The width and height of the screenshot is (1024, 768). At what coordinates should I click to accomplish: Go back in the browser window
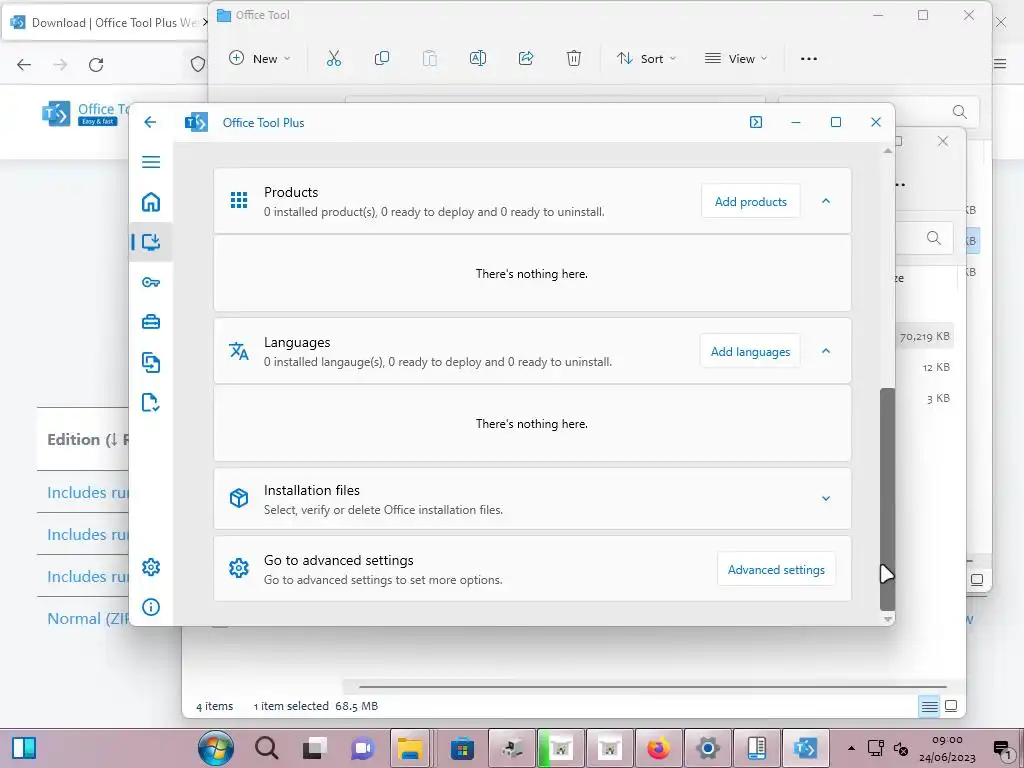pyautogui.click(x=24, y=65)
